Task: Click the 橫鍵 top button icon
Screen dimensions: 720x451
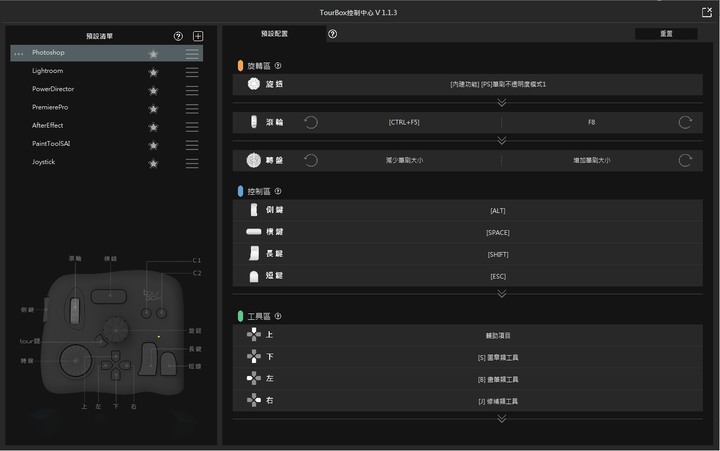Action: pos(253,232)
